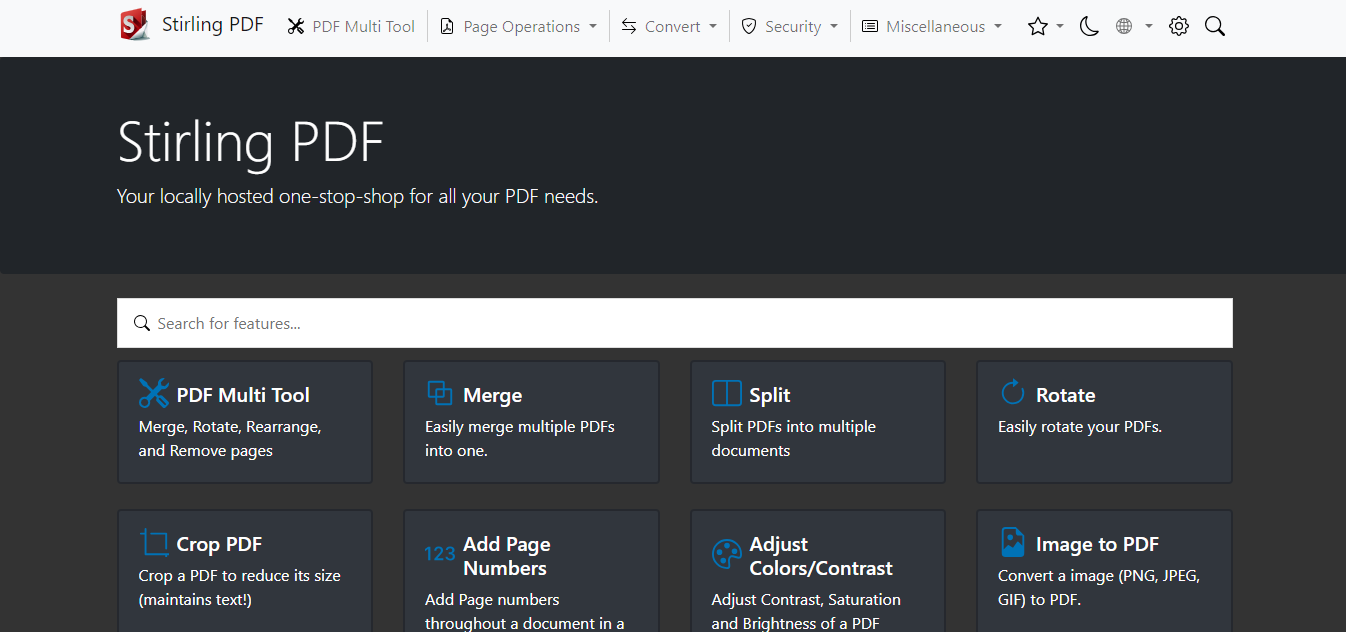
Task: Click the tools icon on PDF Multi Tool card
Action: (154, 393)
